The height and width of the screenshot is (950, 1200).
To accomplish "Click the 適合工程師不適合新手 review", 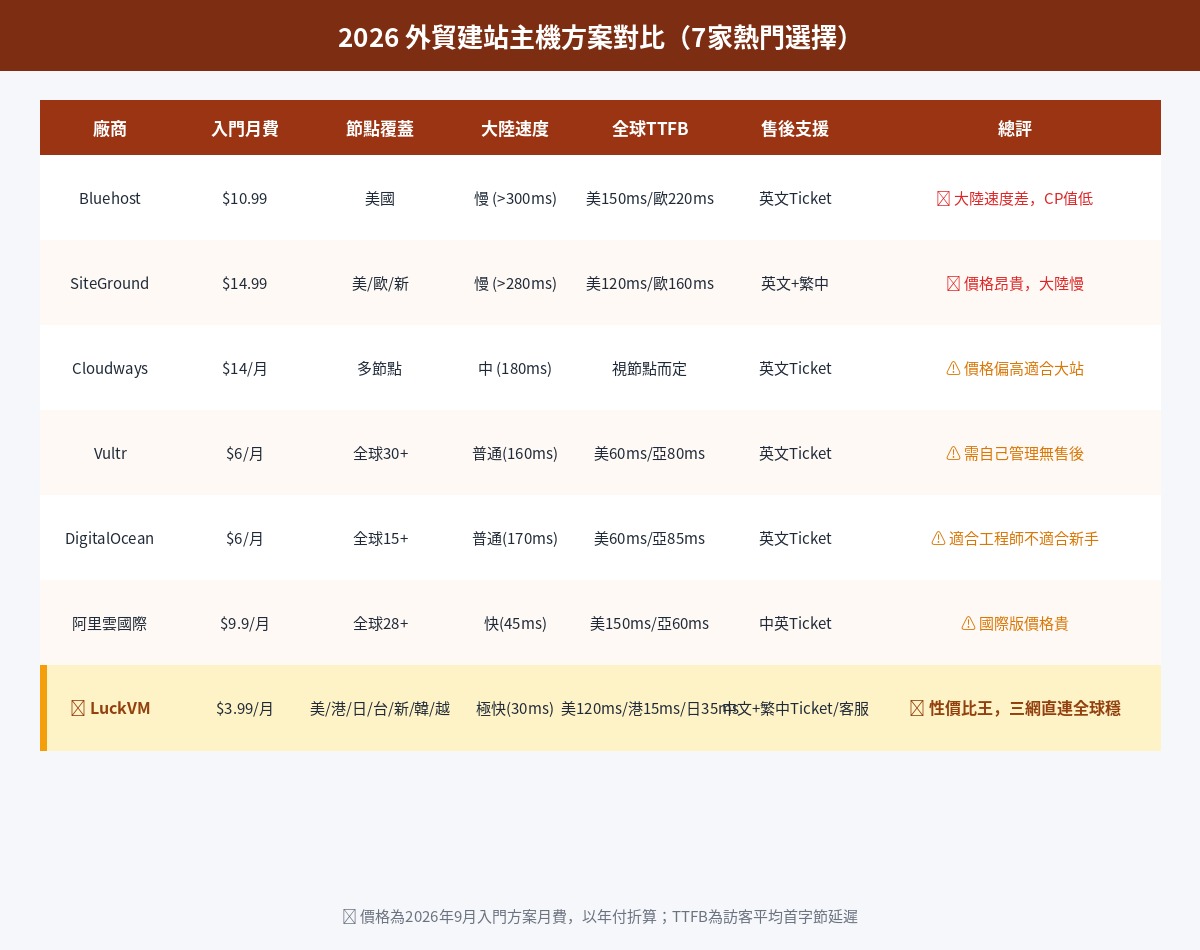I will pyautogui.click(x=1015, y=538).
